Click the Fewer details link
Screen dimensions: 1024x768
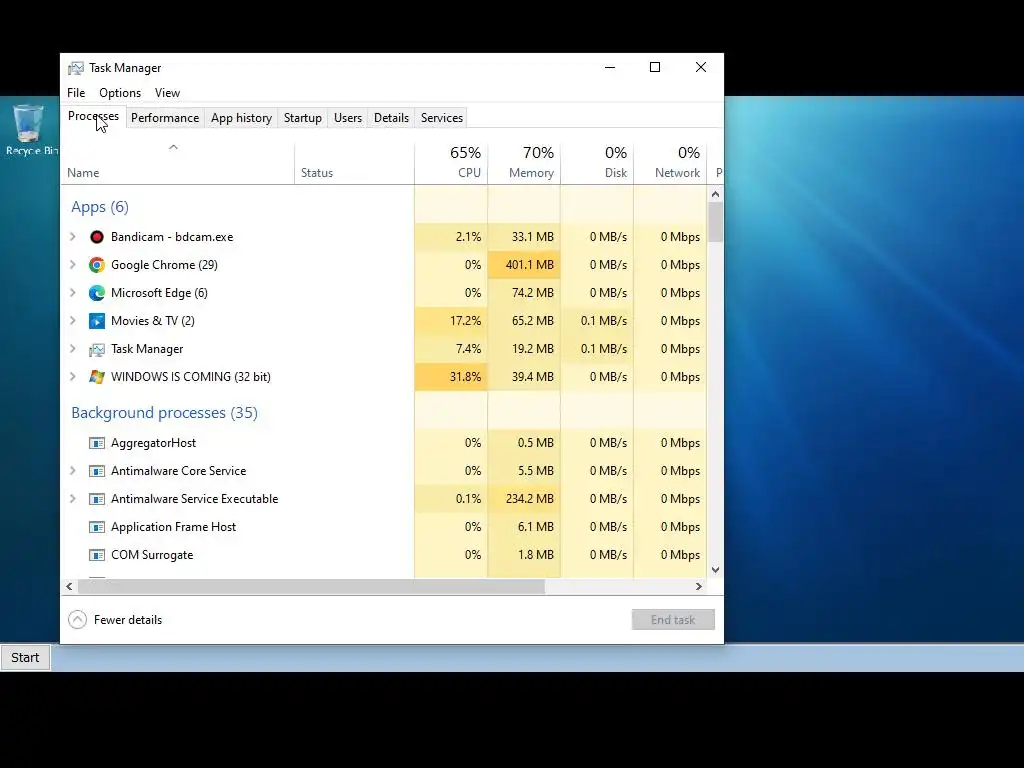tap(127, 620)
